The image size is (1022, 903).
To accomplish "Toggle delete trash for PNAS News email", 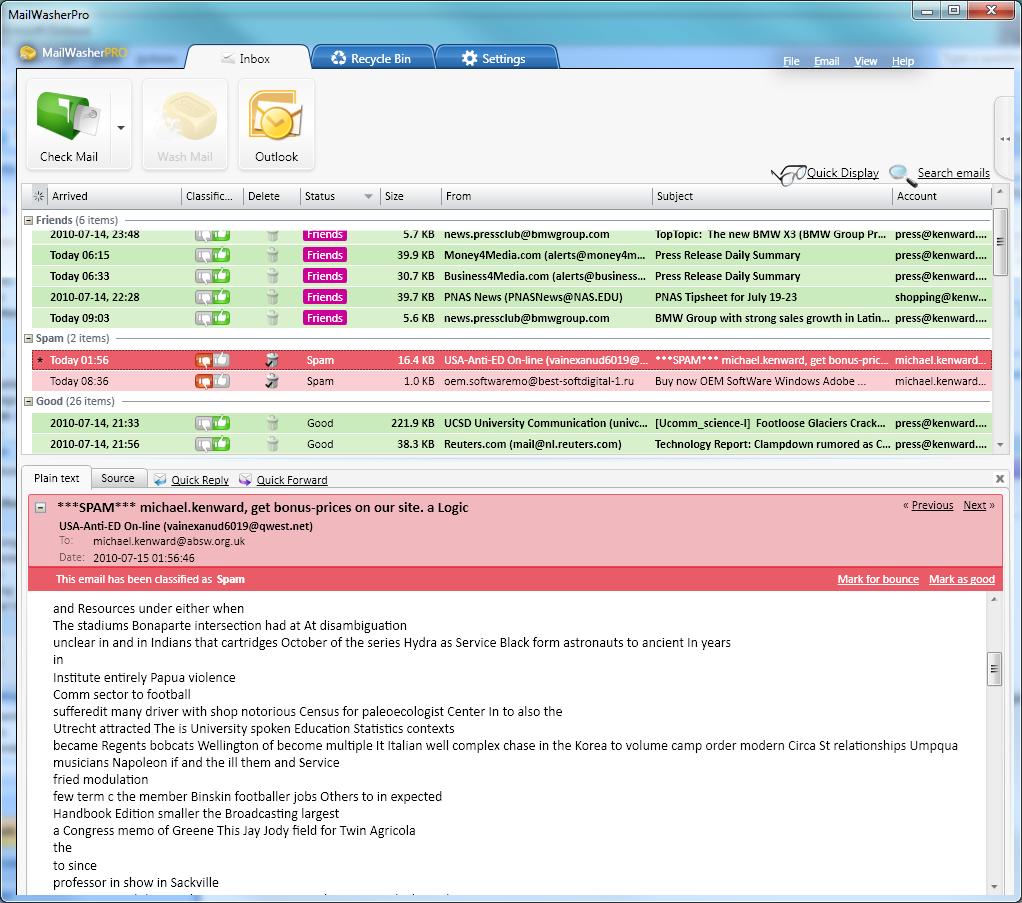I will [272, 297].
